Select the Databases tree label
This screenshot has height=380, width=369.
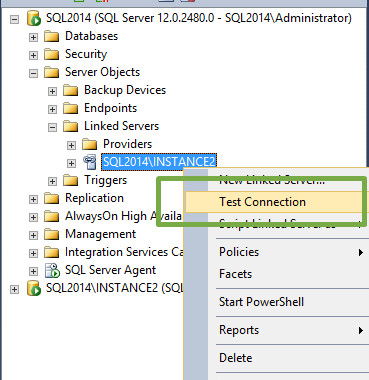[x=91, y=36]
